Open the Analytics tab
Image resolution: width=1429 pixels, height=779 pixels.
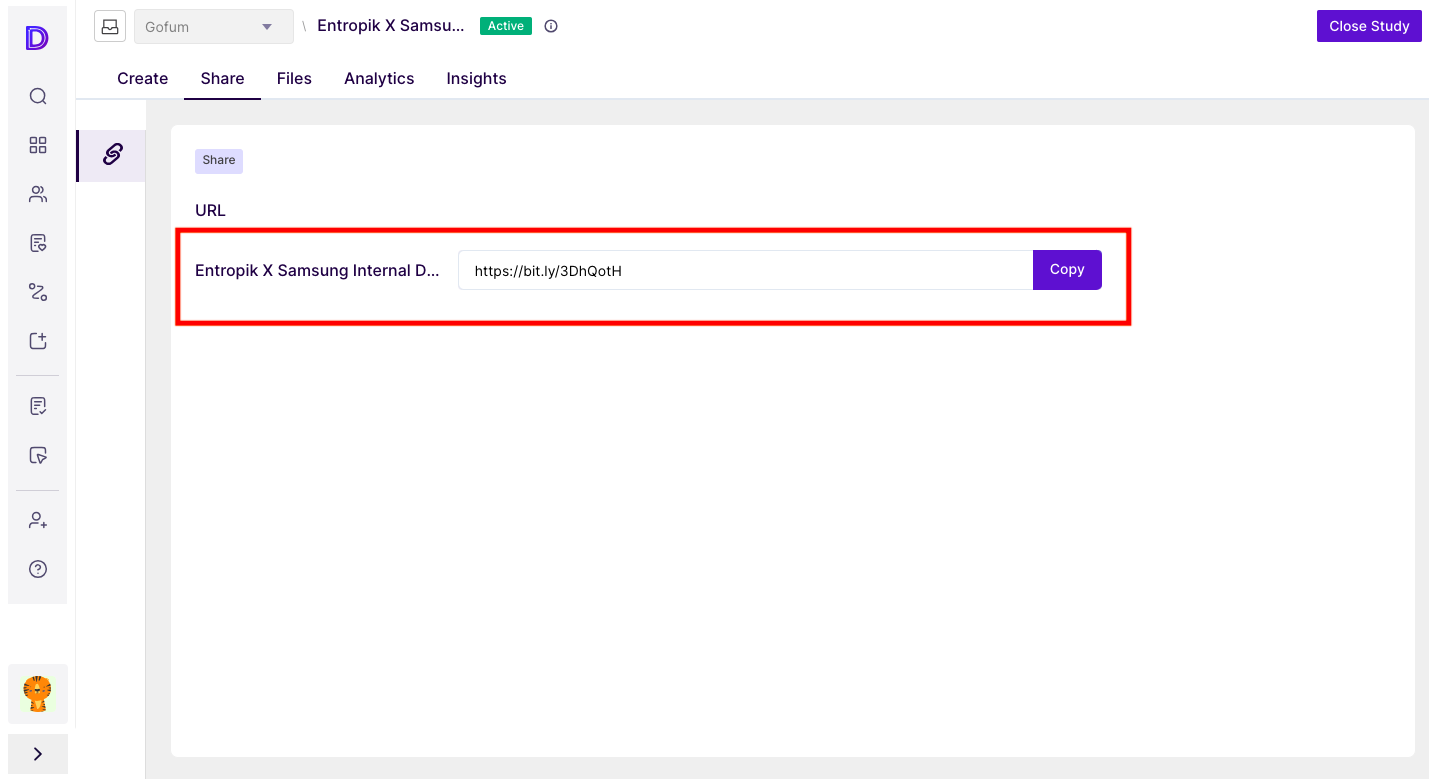click(379, 78)
